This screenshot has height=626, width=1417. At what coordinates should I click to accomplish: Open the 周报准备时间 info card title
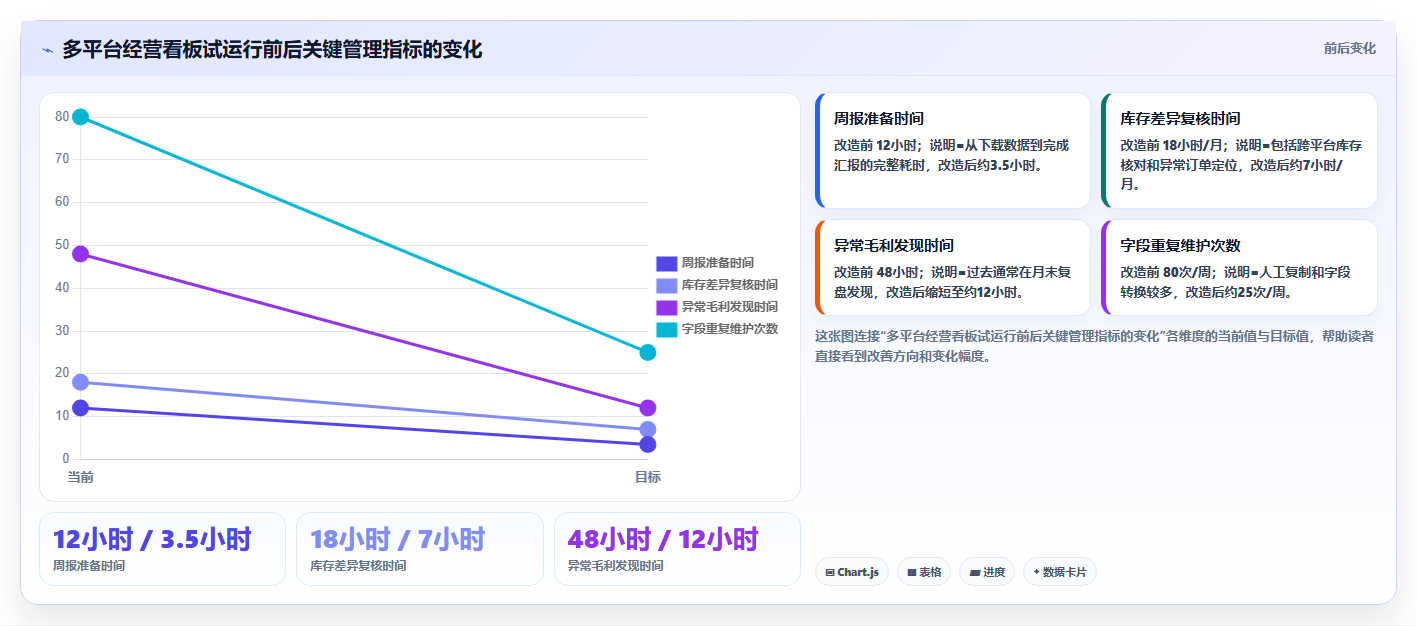coord(879,118)
